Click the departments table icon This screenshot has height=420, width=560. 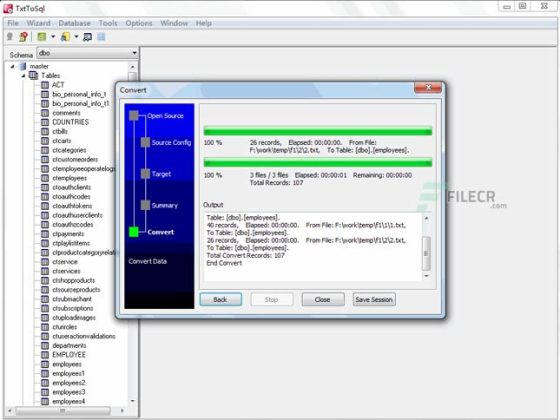click(x=45, y=345)
